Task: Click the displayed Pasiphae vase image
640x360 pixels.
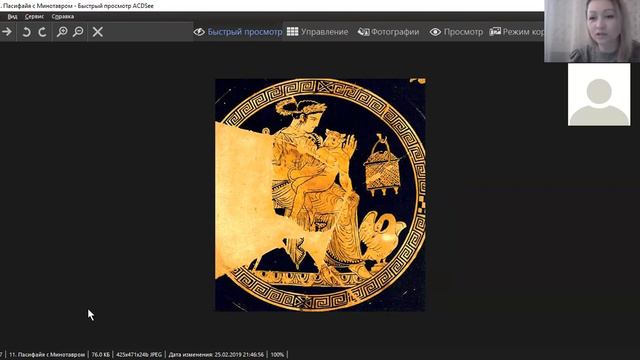Action: pos(320,195)
